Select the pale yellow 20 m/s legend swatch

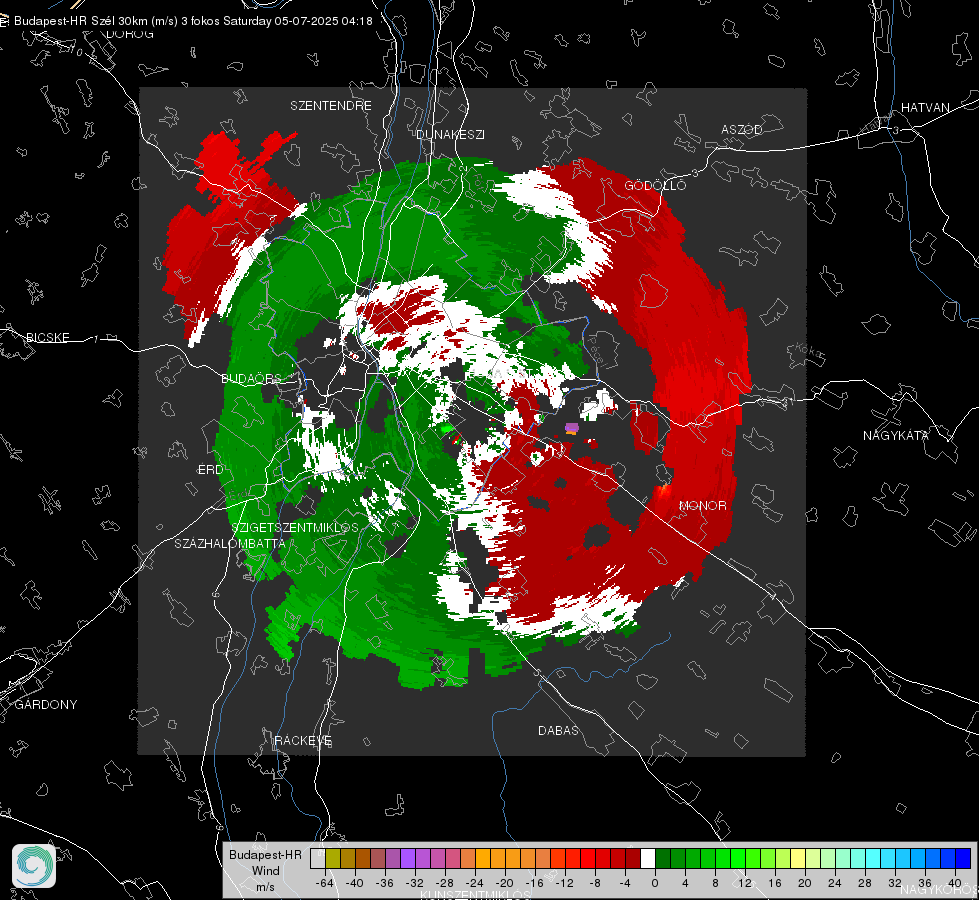[x=798, y=858]
